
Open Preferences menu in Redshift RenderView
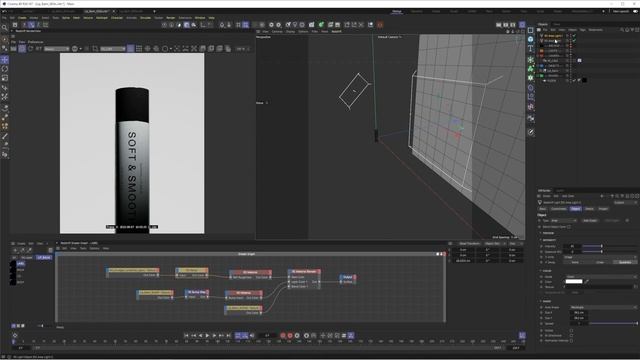(35, 42)
